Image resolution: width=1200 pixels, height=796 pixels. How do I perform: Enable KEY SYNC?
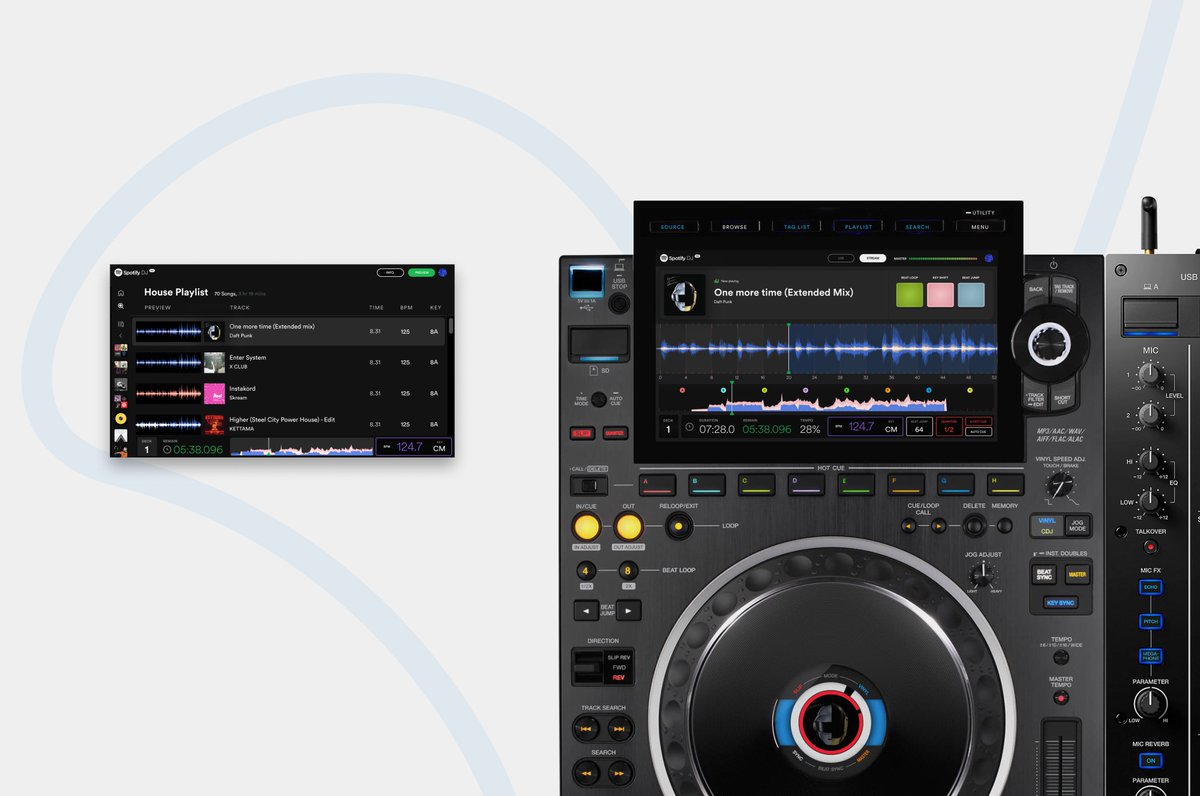(1060, 603)
